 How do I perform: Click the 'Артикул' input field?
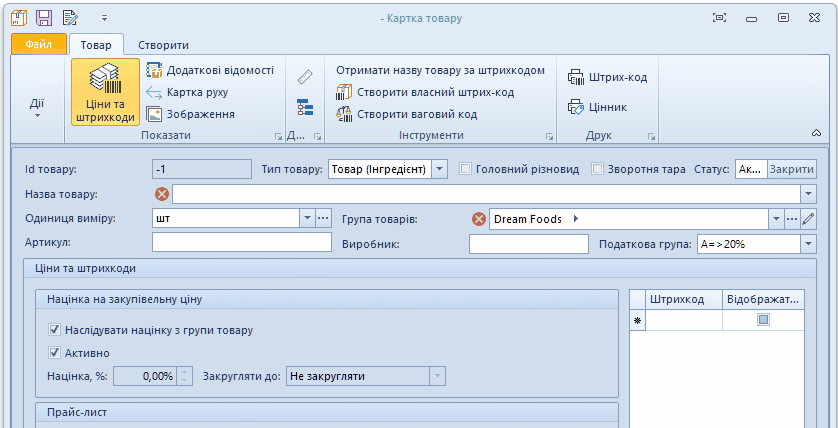[x=241, y=243]
